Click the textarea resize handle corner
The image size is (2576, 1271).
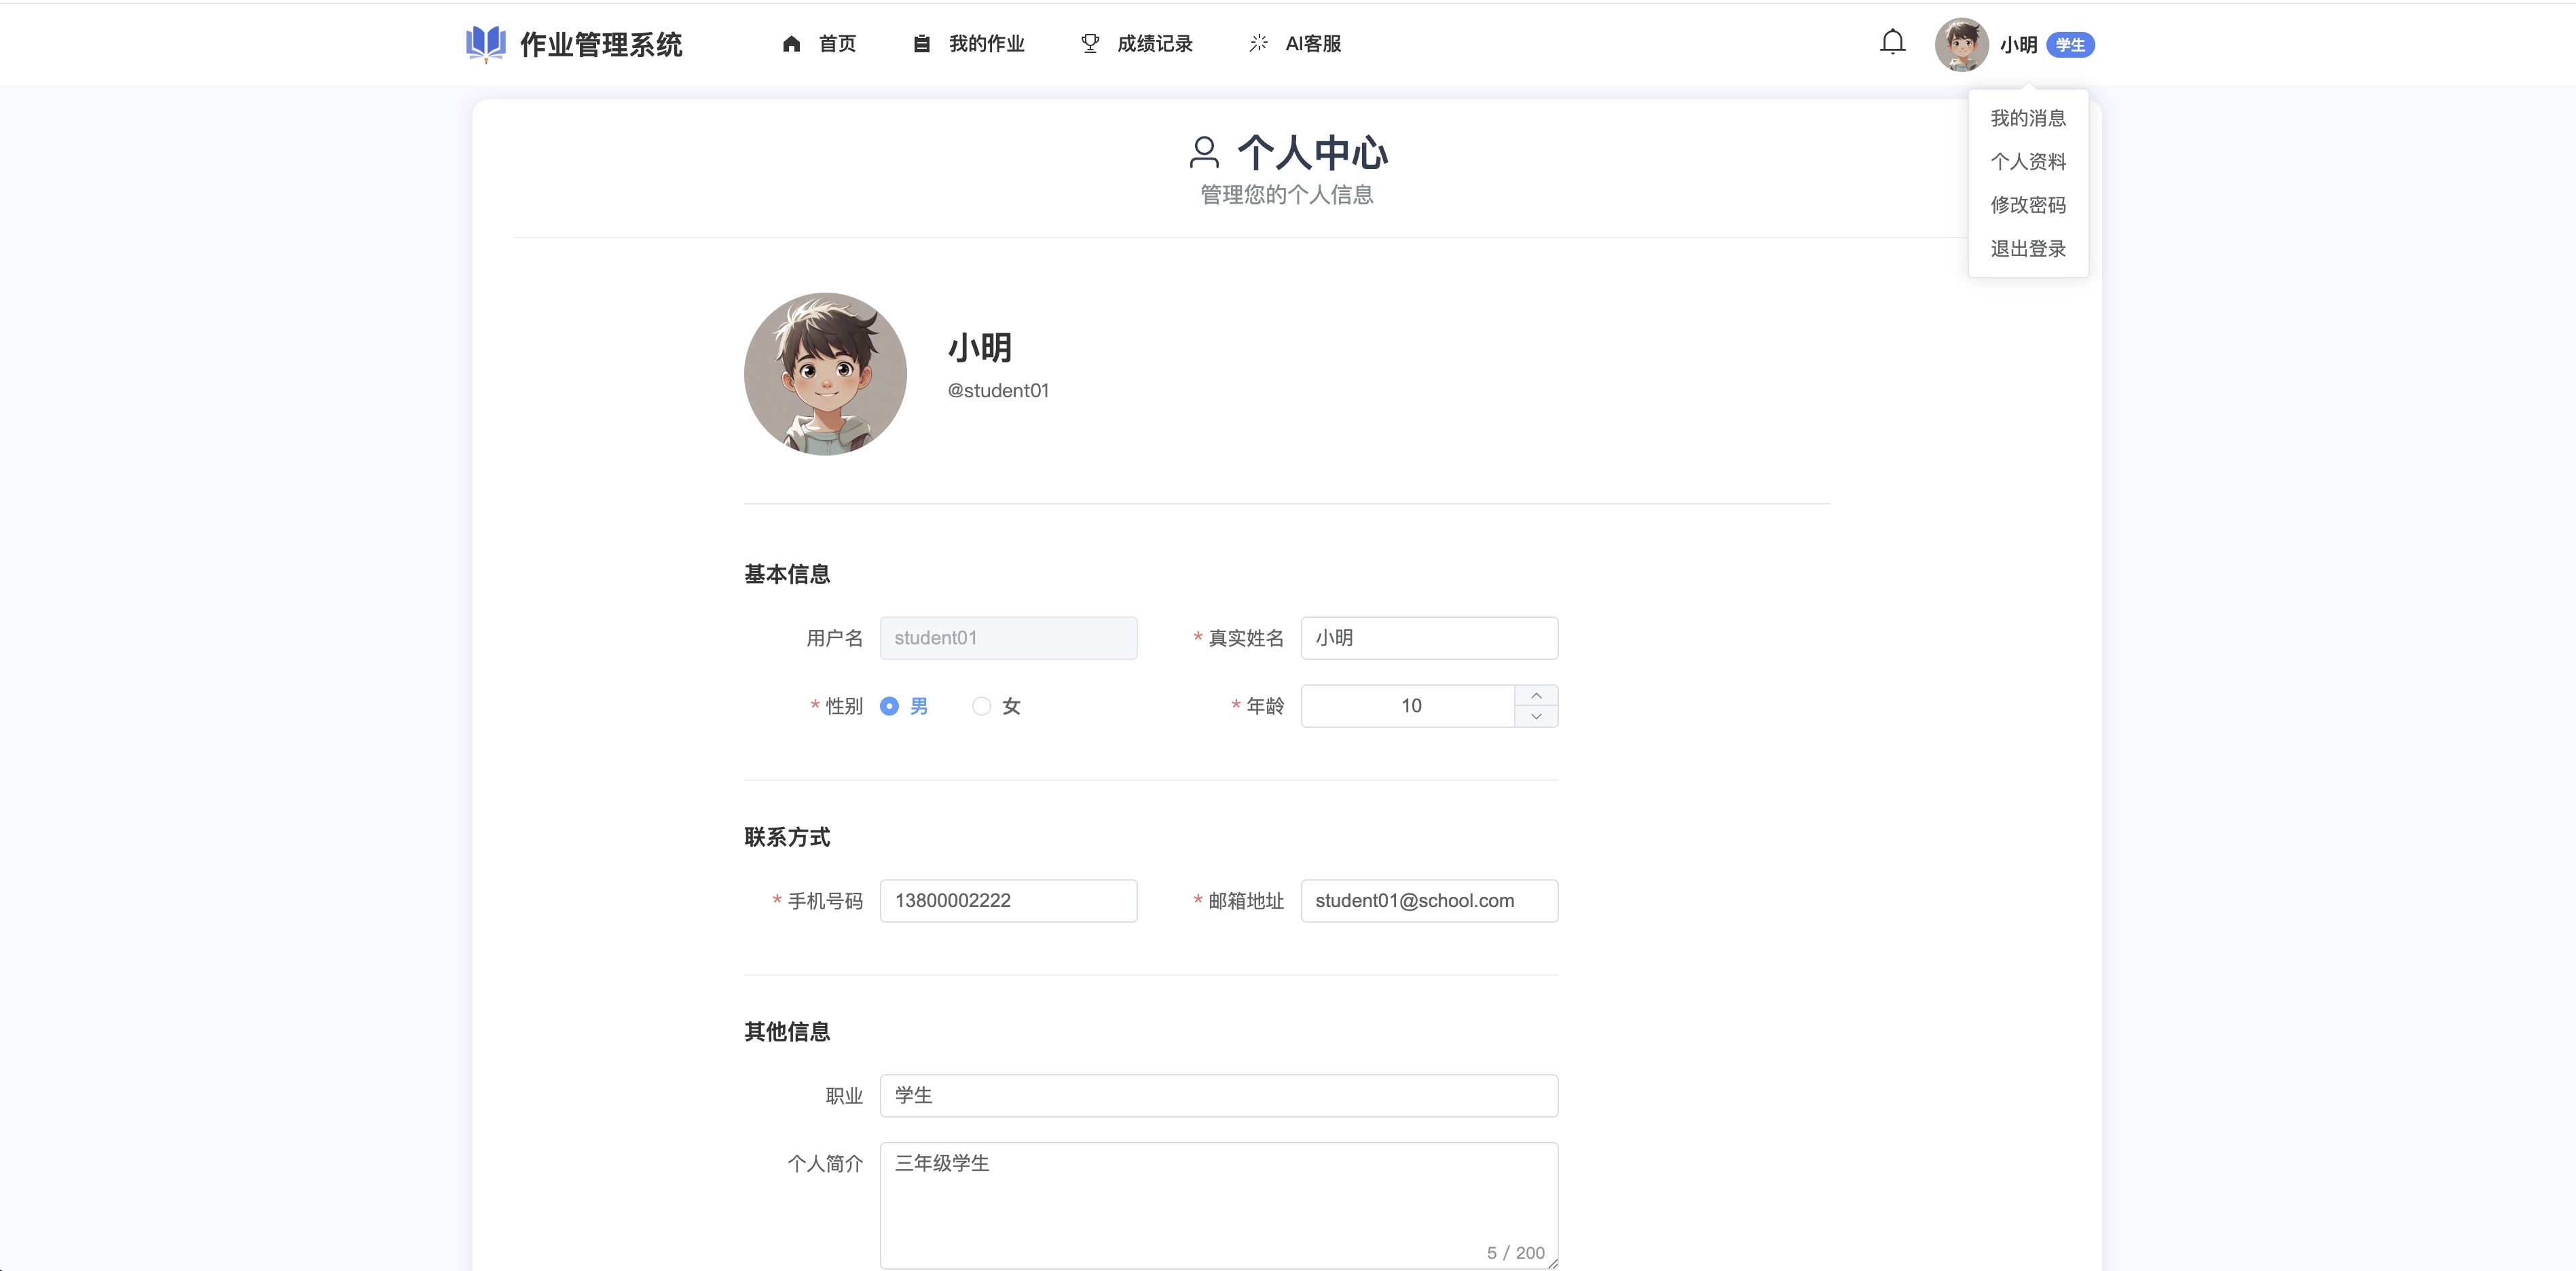[1552, 1263]
